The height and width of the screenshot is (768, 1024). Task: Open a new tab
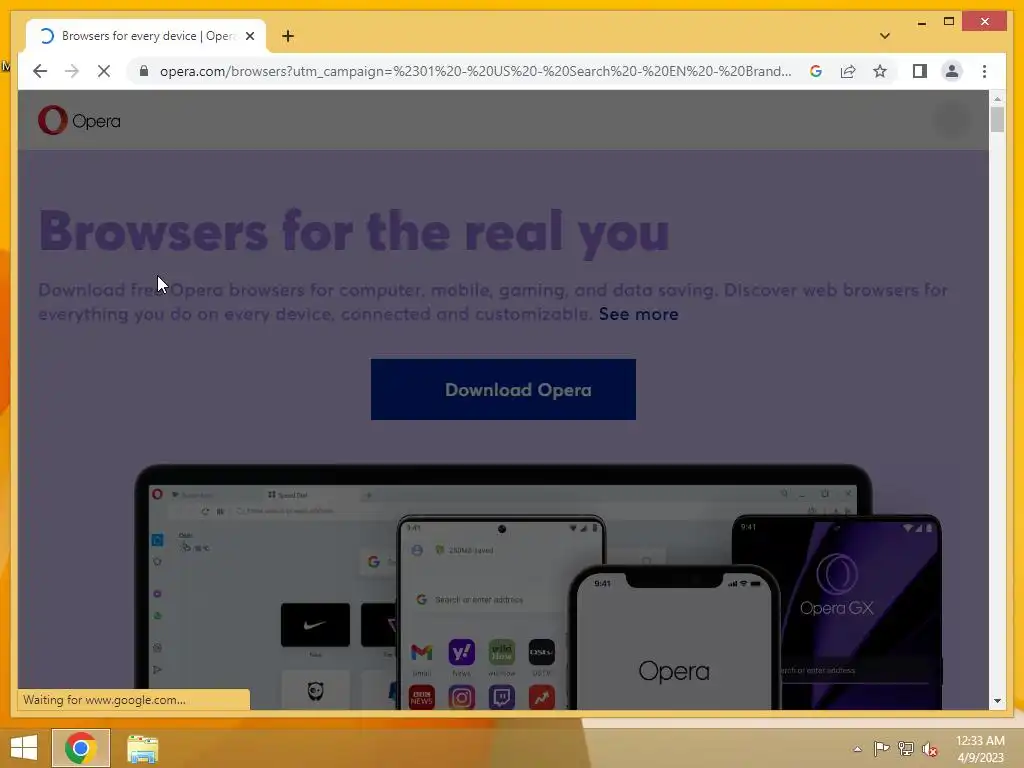[288, 37]
